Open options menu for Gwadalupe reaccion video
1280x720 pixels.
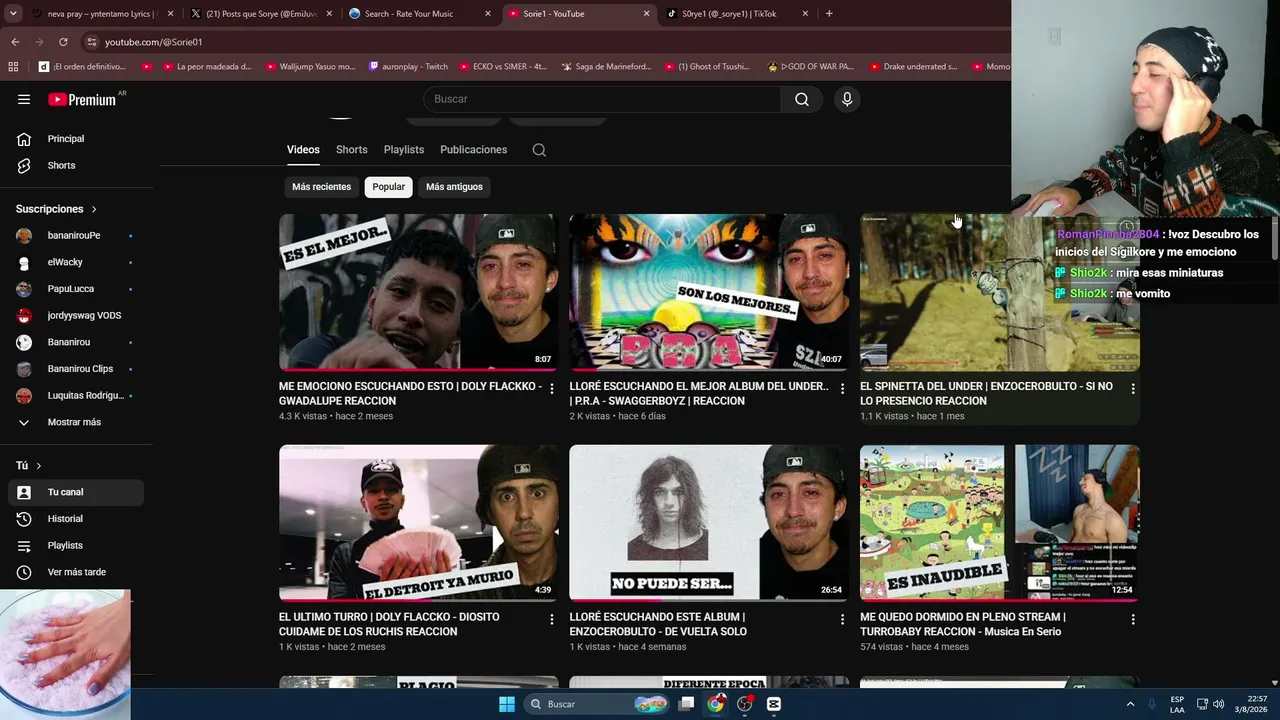coord(551,388)
